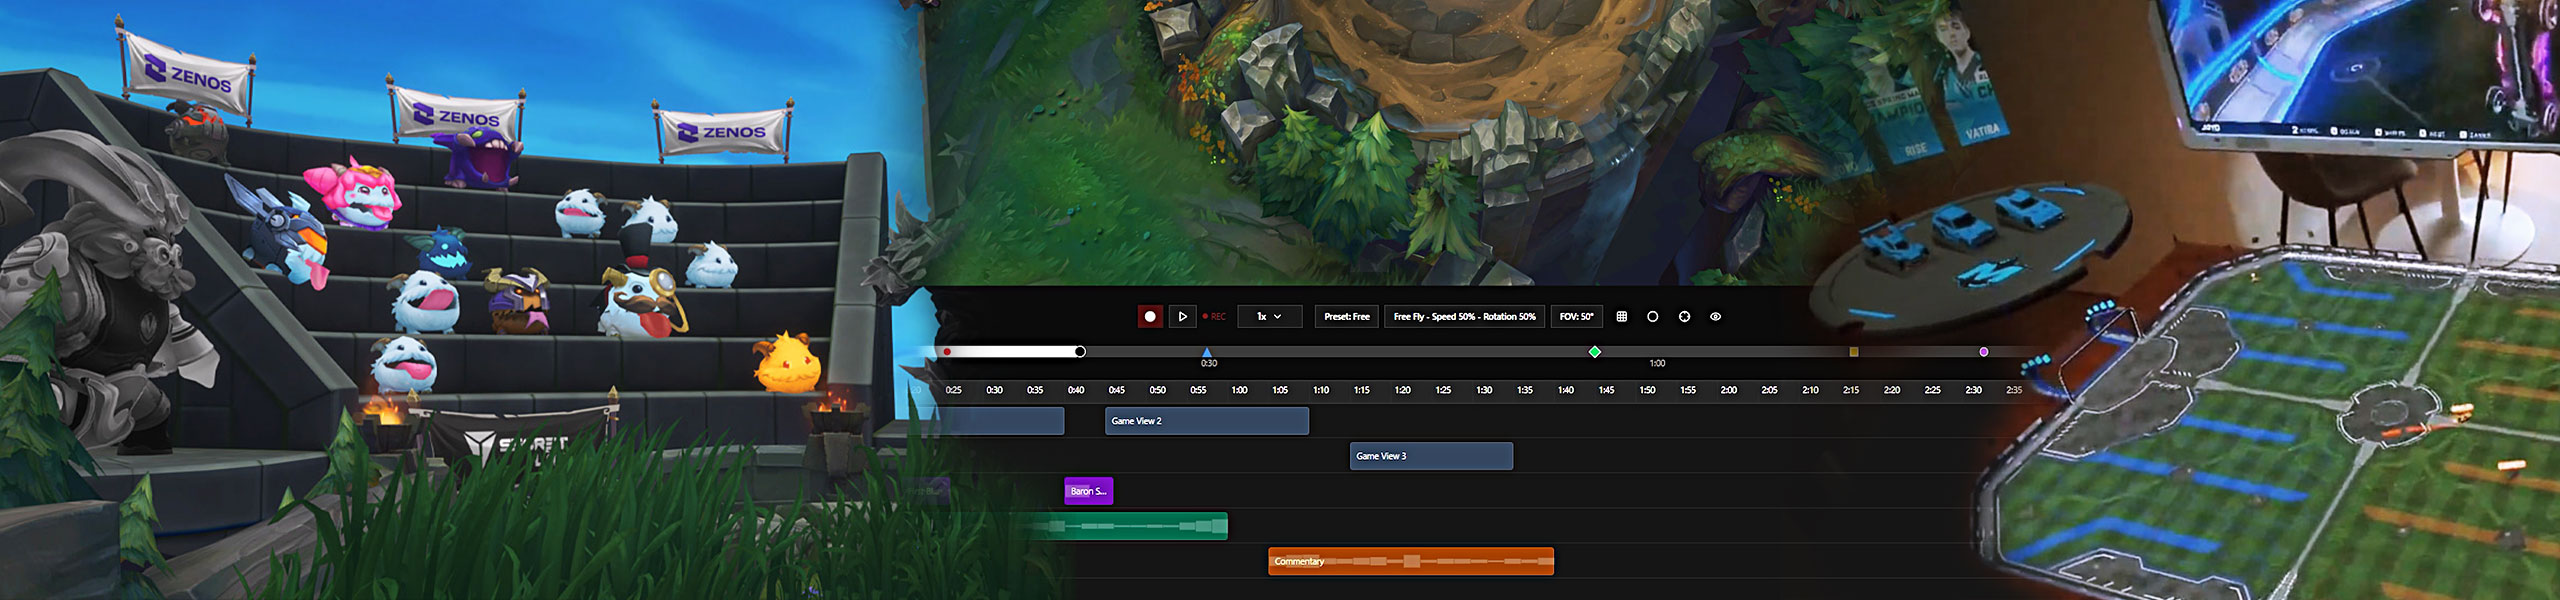The height and width of the screenshot is (600, 2560).
Task: Select the purple circle timeline marker
Action: coord(1984,352)
